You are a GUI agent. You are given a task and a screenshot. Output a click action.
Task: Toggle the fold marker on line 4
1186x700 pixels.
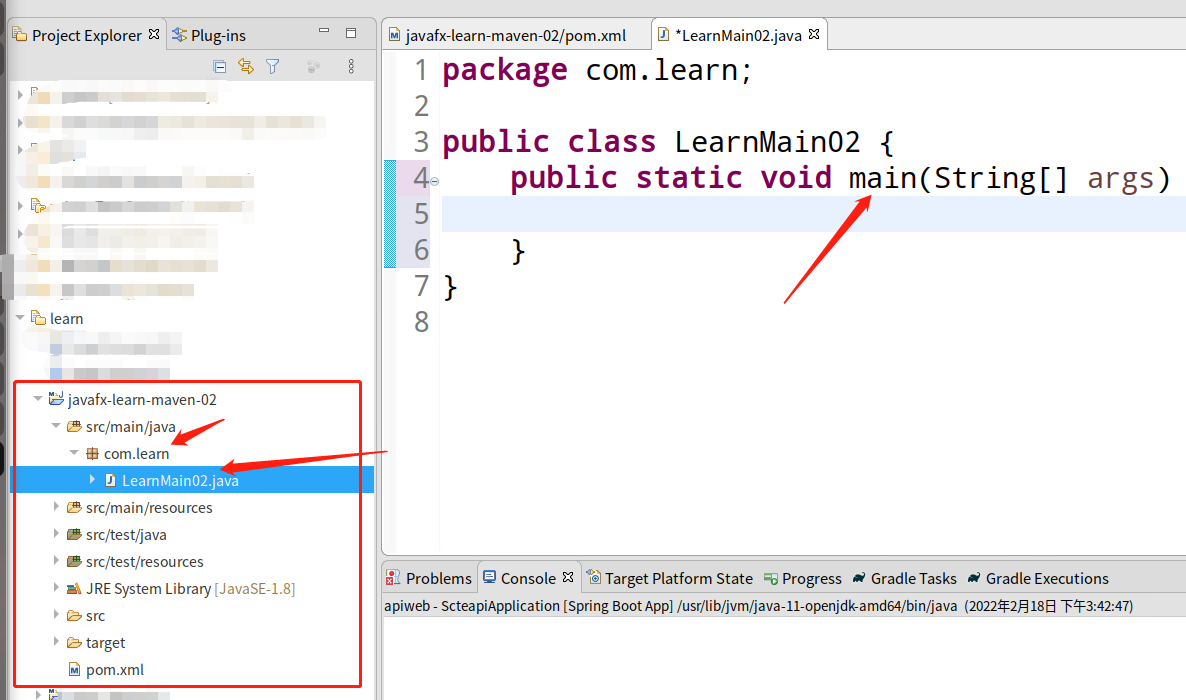pyautogui.click(x=435, y=181)
